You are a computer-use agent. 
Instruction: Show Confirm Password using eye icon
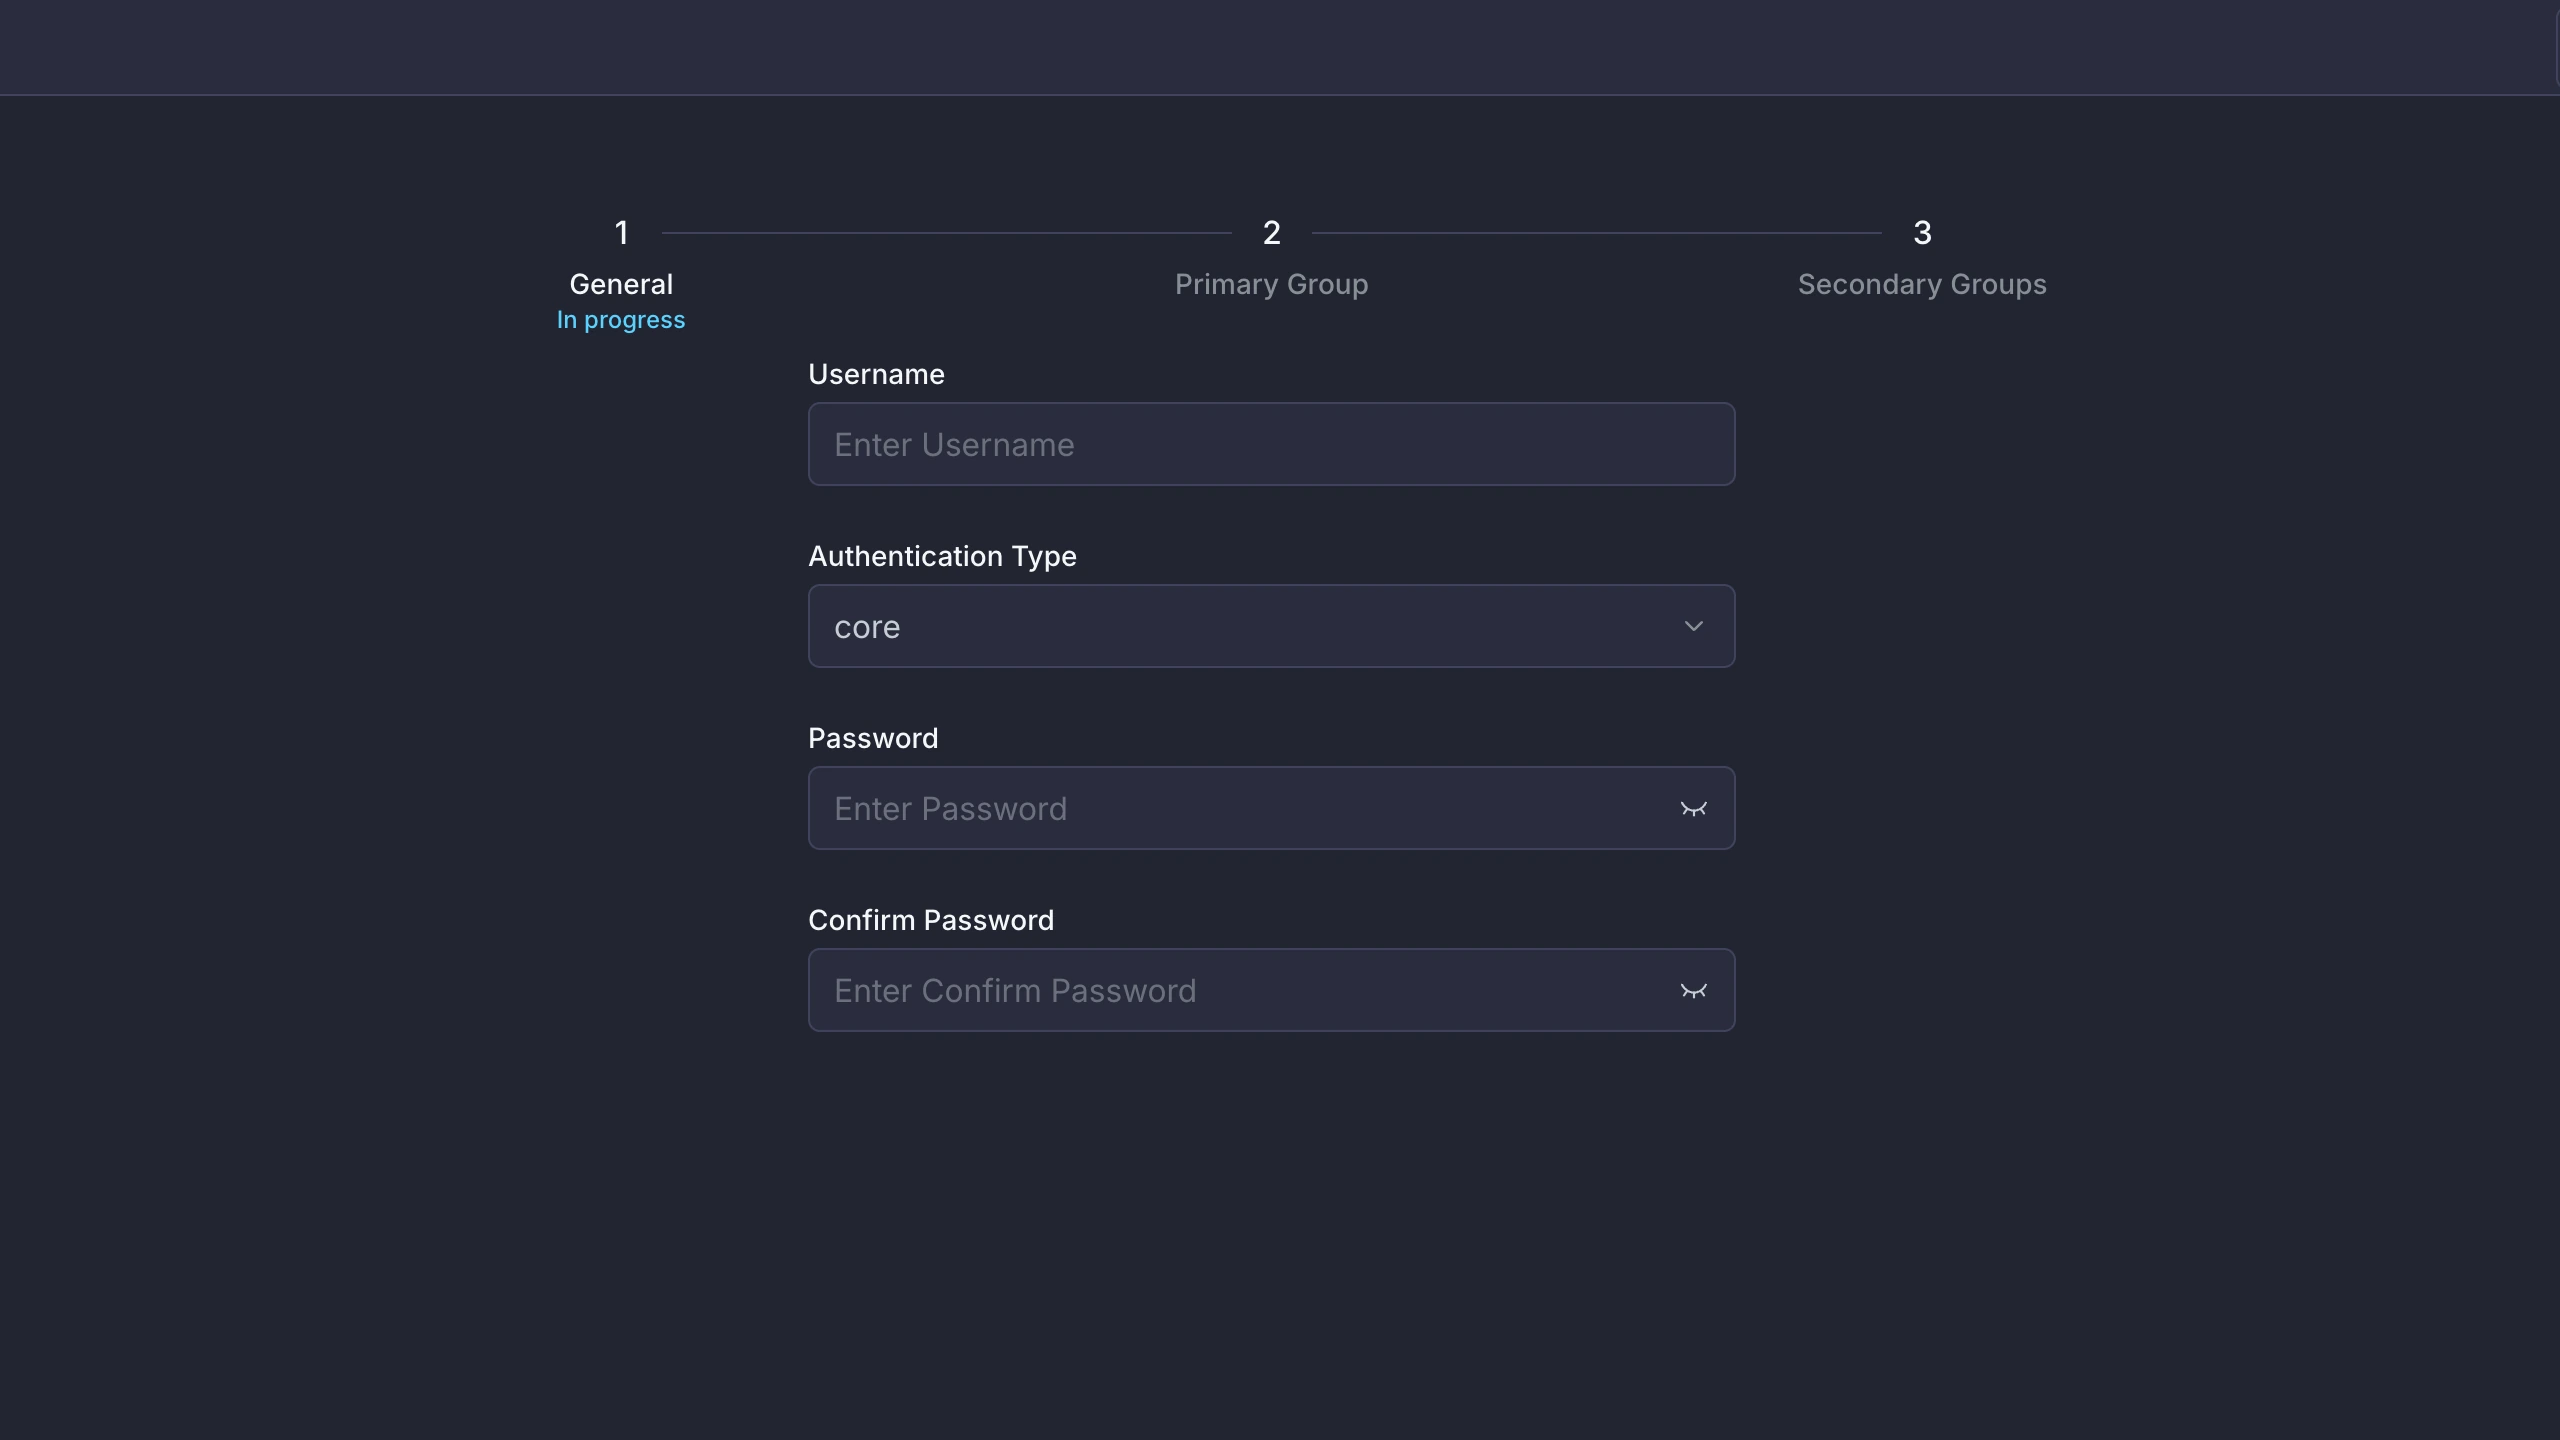coord(1693,990)
